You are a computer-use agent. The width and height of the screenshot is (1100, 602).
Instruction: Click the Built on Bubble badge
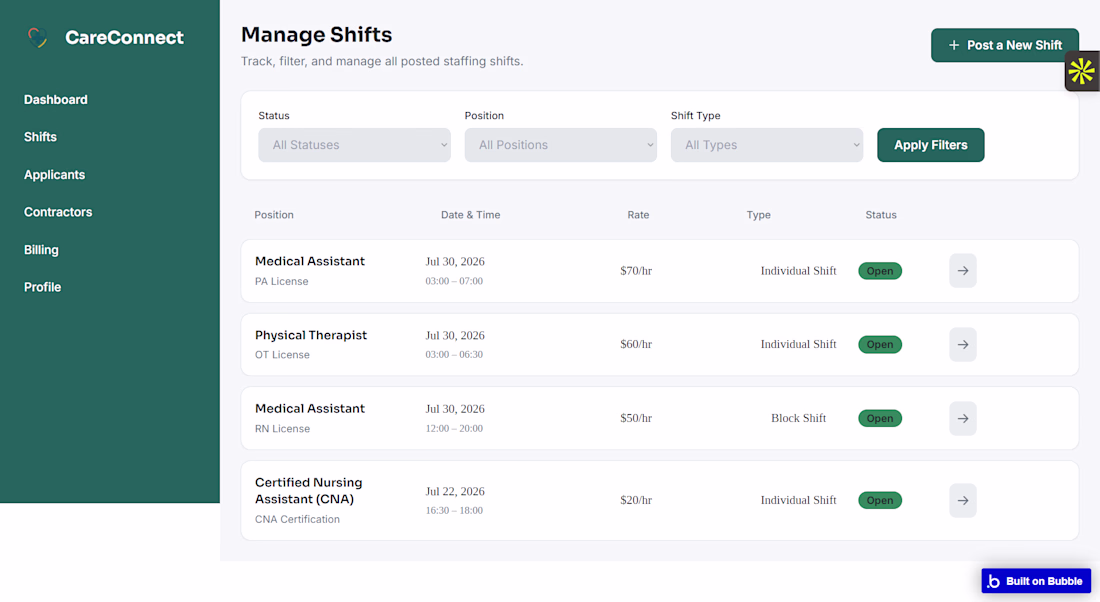pos(1036,581)
